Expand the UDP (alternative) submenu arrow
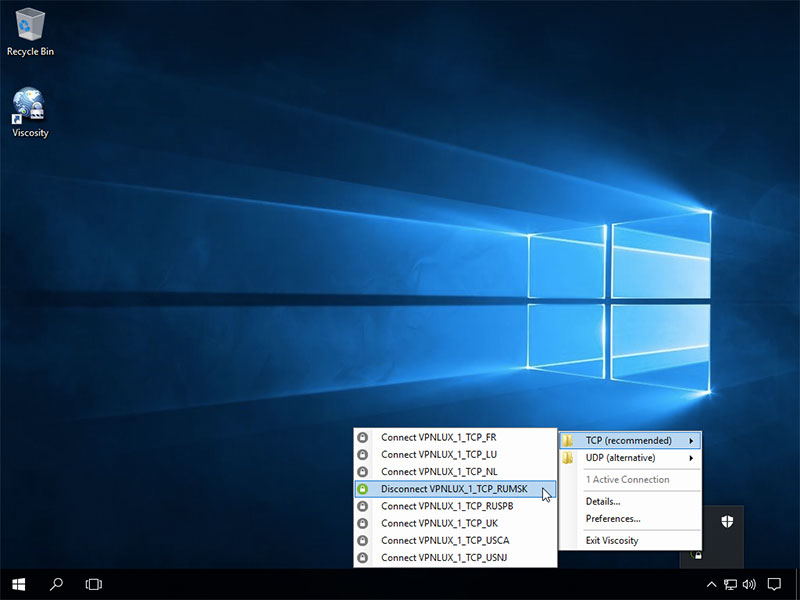The height and width of the screenshot is (600, 800). (x=691, y=458)
